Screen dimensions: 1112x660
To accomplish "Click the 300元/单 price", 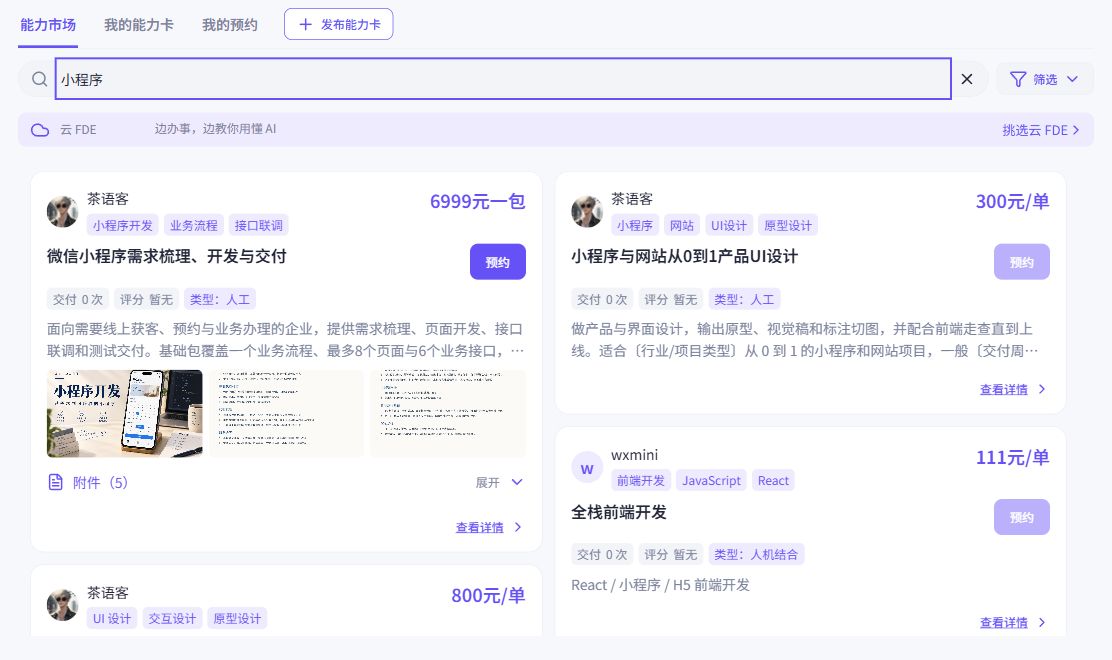I will (x=1012, y=201).
